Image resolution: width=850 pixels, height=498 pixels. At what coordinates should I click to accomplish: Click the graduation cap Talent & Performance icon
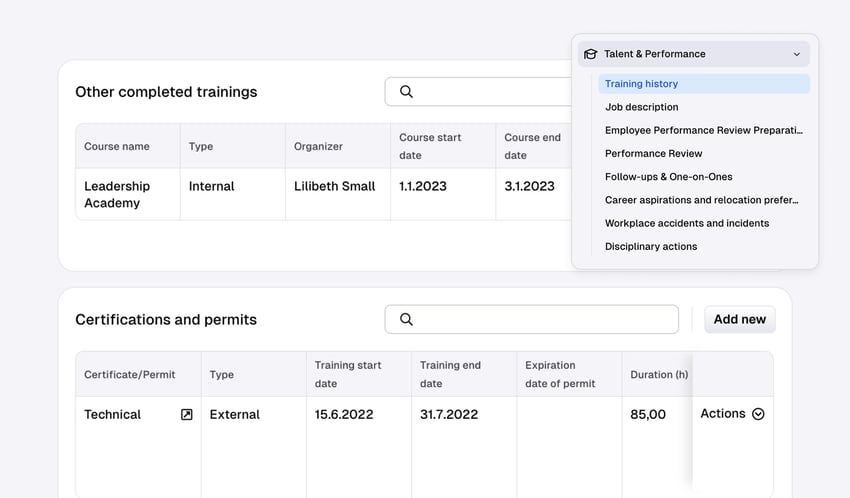[590, 54]
